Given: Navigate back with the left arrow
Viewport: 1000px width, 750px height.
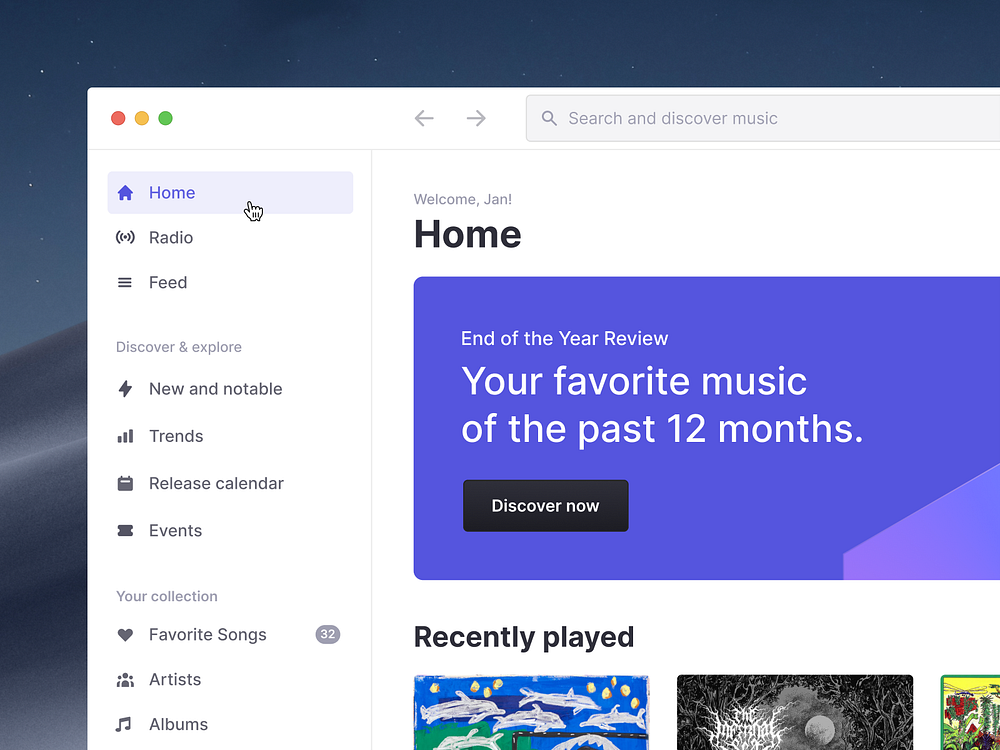Looking at the screenshot, I should [424, 118].
